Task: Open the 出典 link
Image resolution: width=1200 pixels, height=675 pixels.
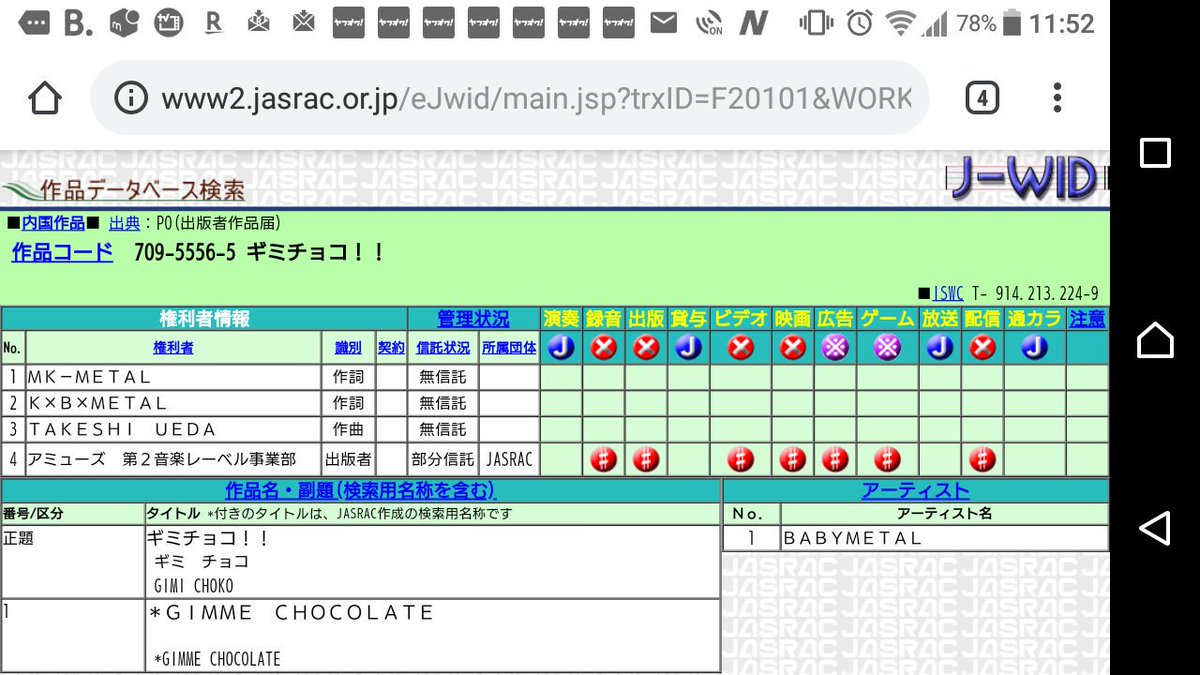Action: [x=124, y=222]
